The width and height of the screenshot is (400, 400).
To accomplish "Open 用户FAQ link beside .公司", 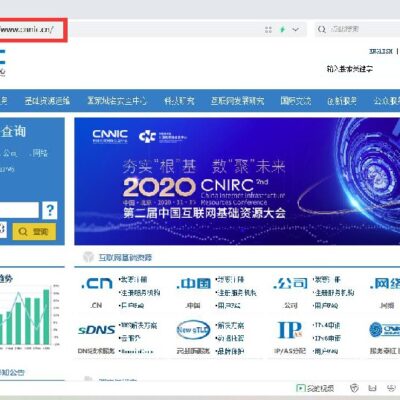I will (325, 305).
